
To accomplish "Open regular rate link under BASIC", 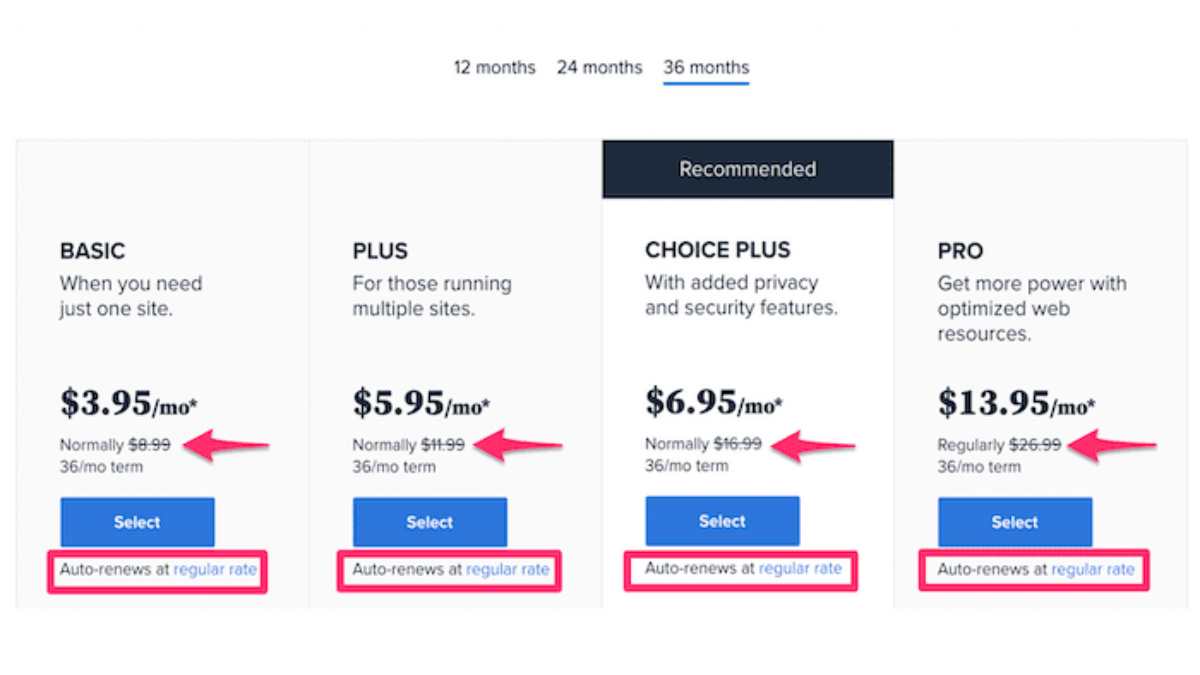I will click(x=215, y=570).
